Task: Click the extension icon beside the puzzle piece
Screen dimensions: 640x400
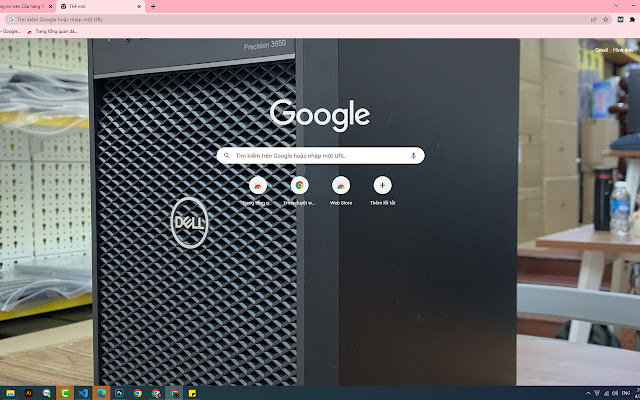Action: (620, 19)
